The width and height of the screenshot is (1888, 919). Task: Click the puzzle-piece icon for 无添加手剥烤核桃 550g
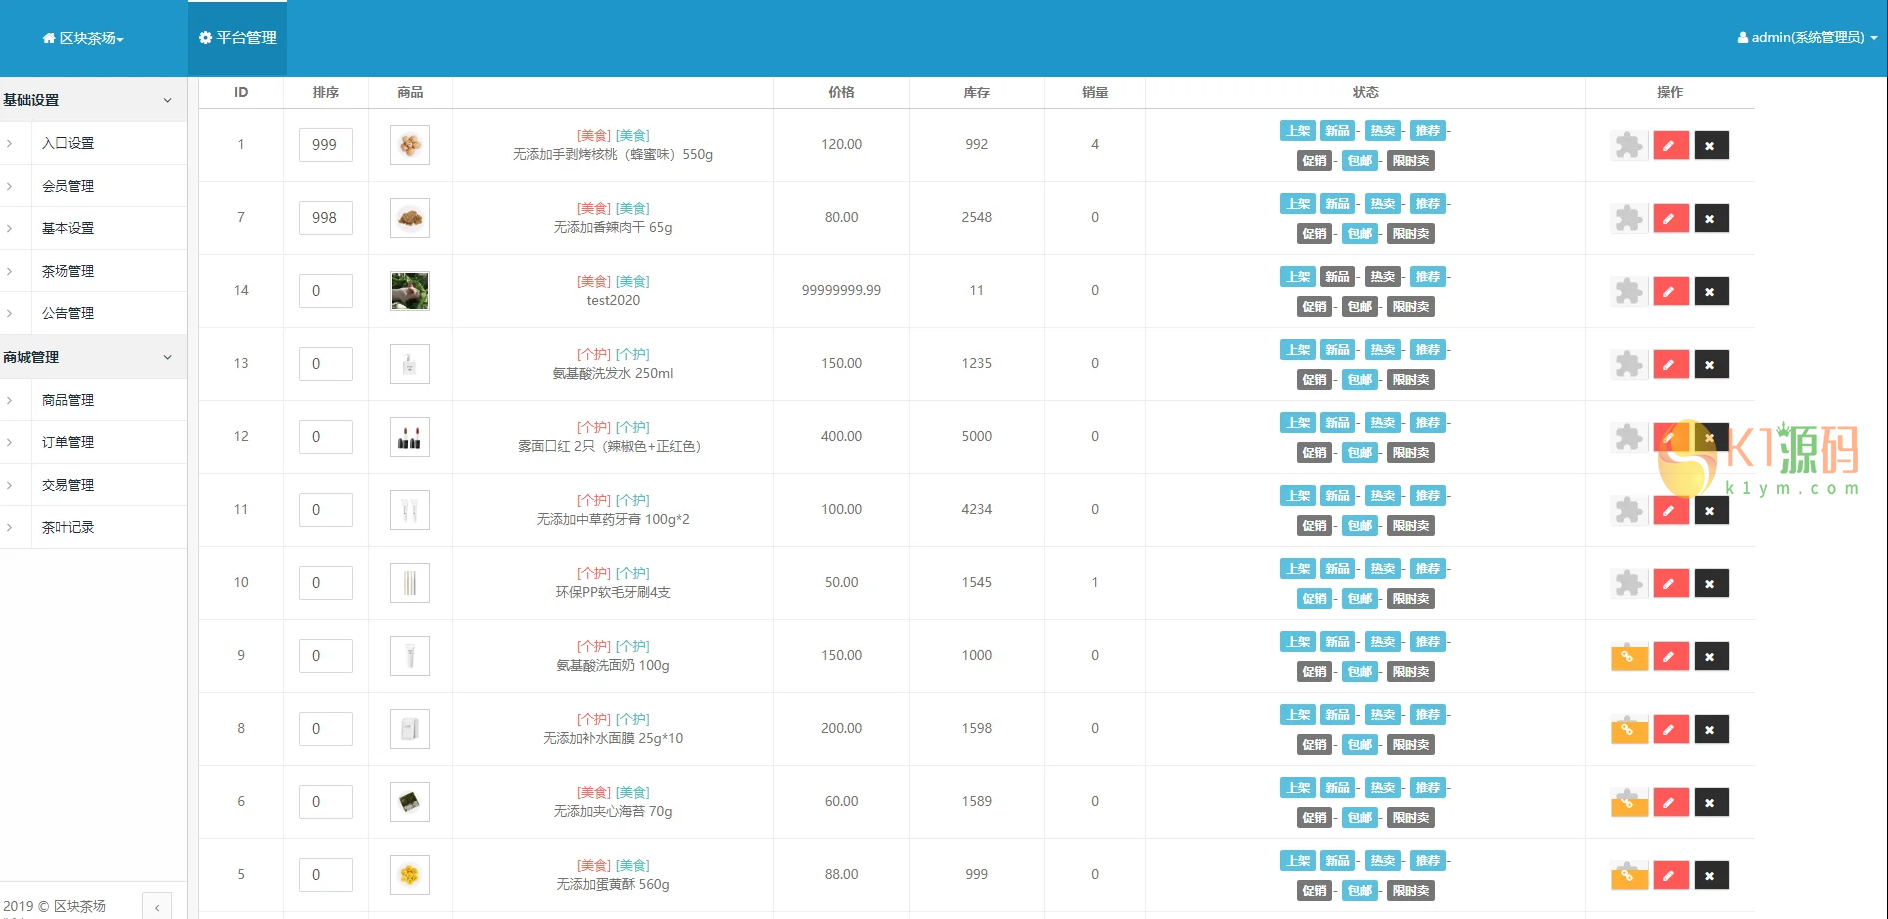coord(1629,145)
